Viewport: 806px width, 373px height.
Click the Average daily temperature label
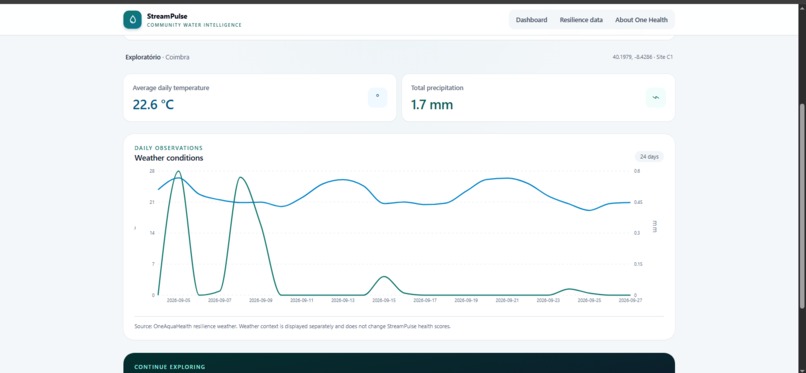(171, 88)
